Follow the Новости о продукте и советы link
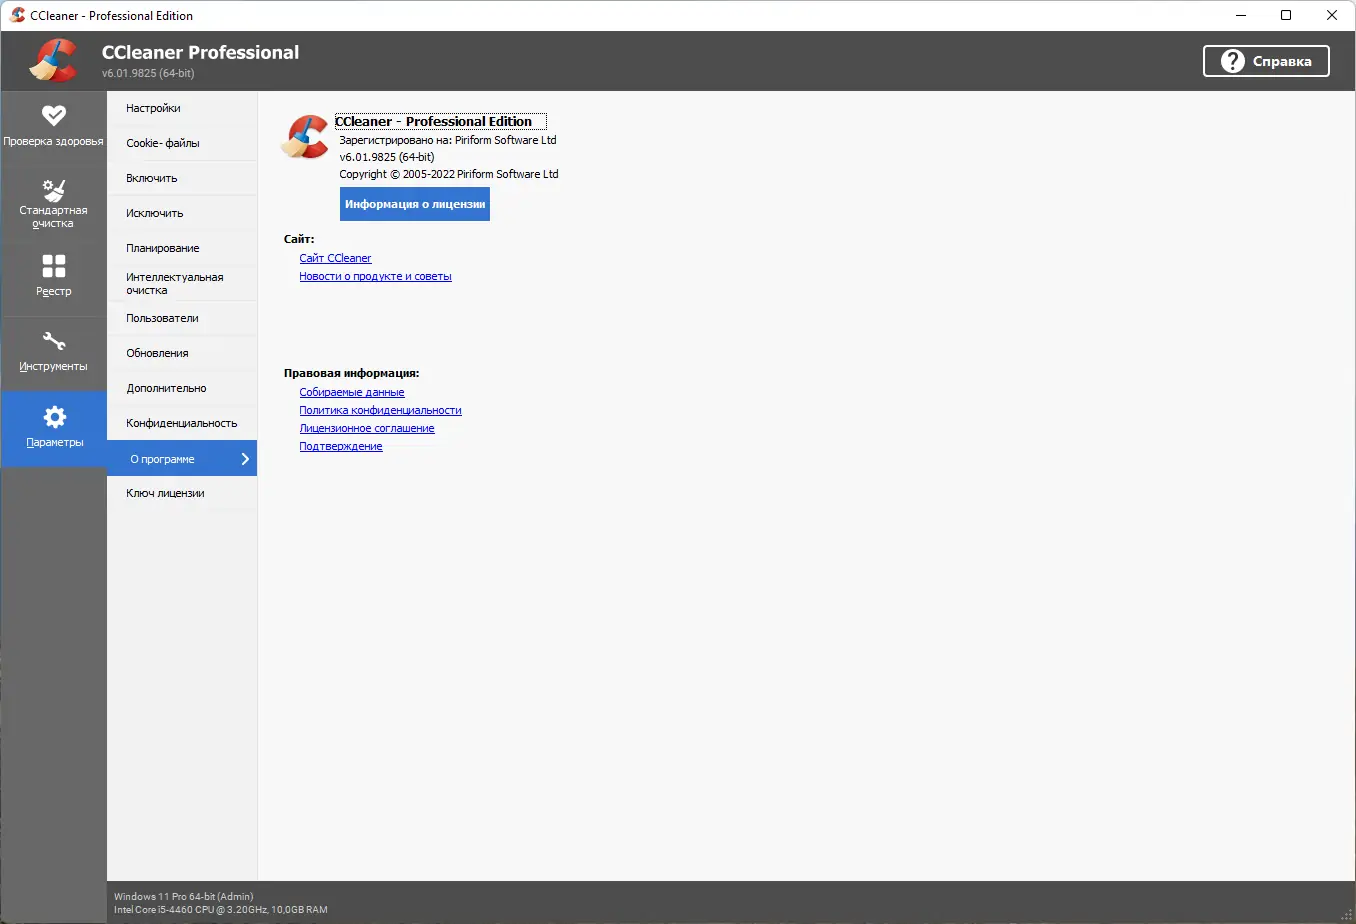1356x924 pixels. [x=375, y=276]
